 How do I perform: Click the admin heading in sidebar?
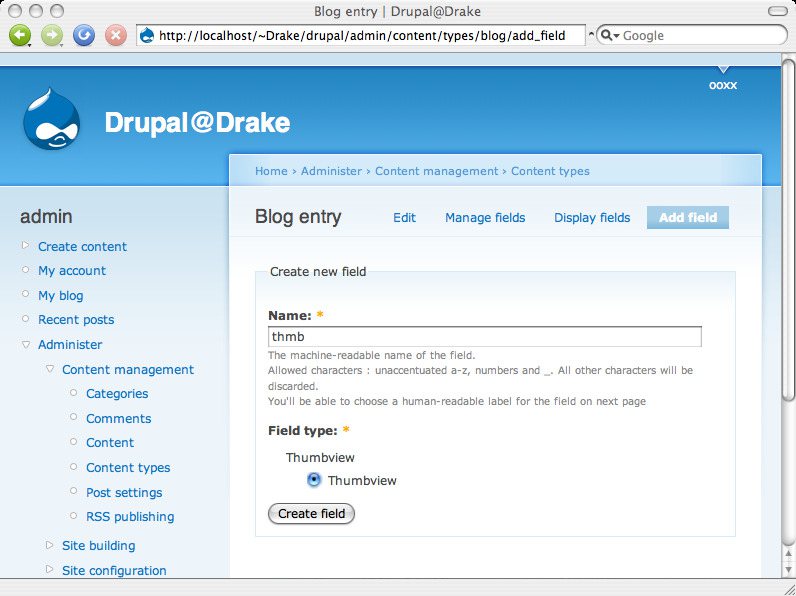click(x=46, y=217)
